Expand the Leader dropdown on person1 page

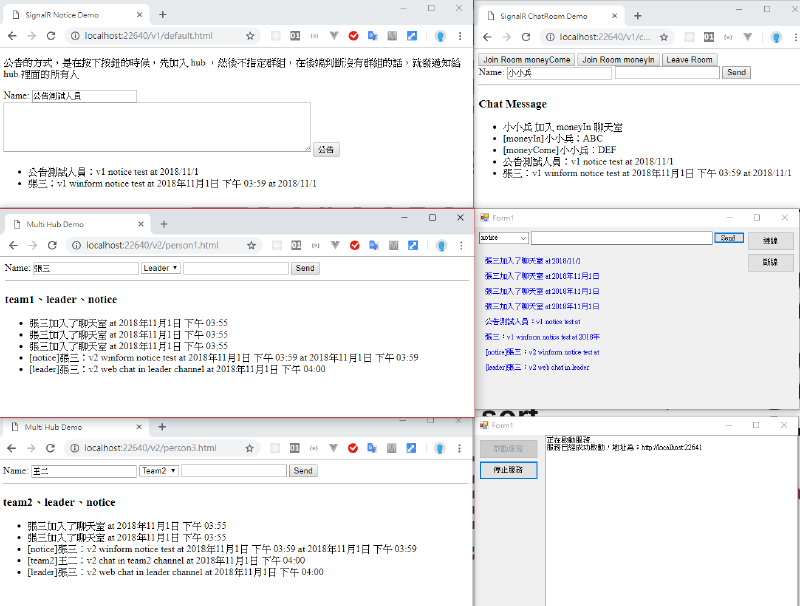161,268
